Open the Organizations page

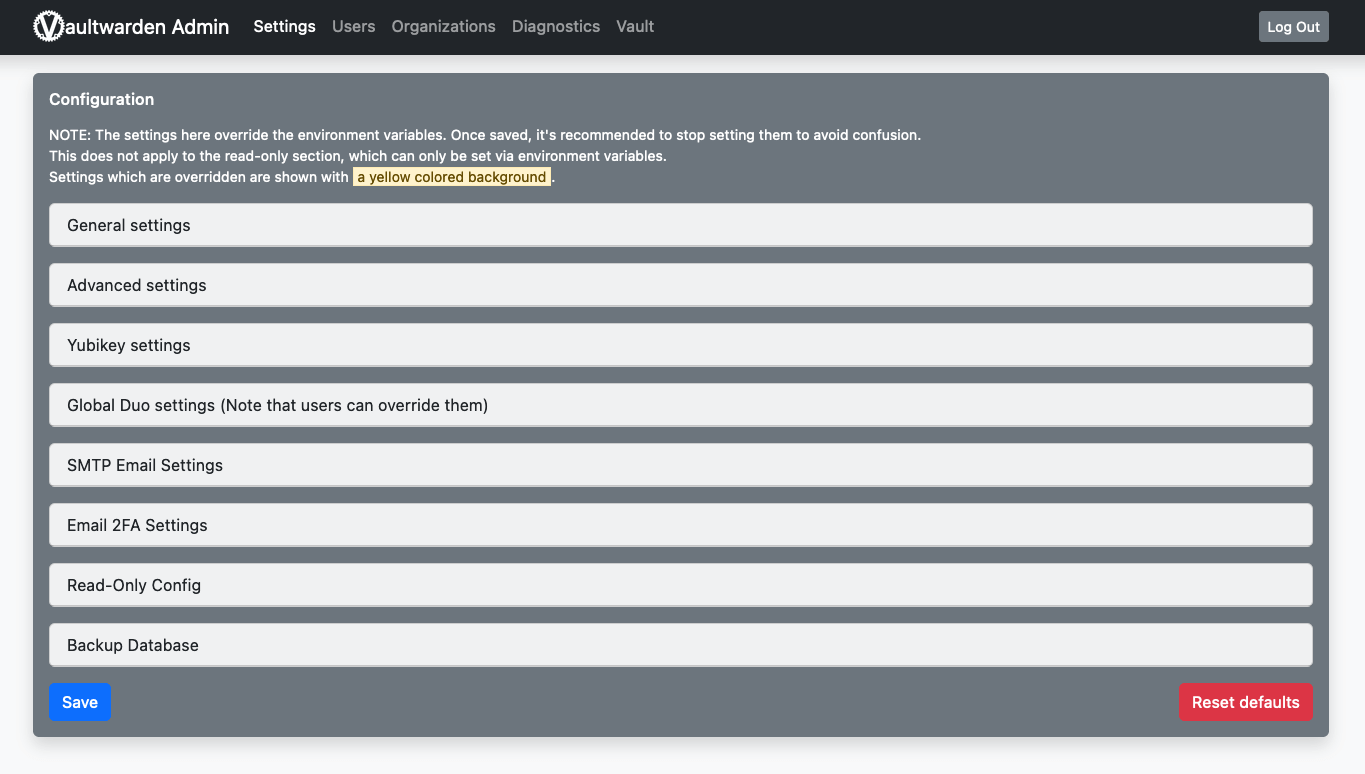tap(443, 27)
